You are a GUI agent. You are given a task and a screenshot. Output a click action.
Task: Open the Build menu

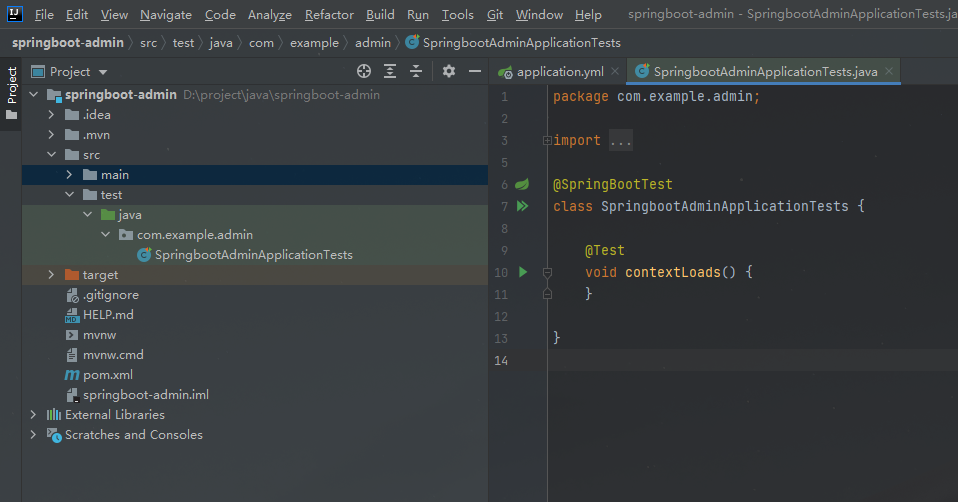click(380, 15)
